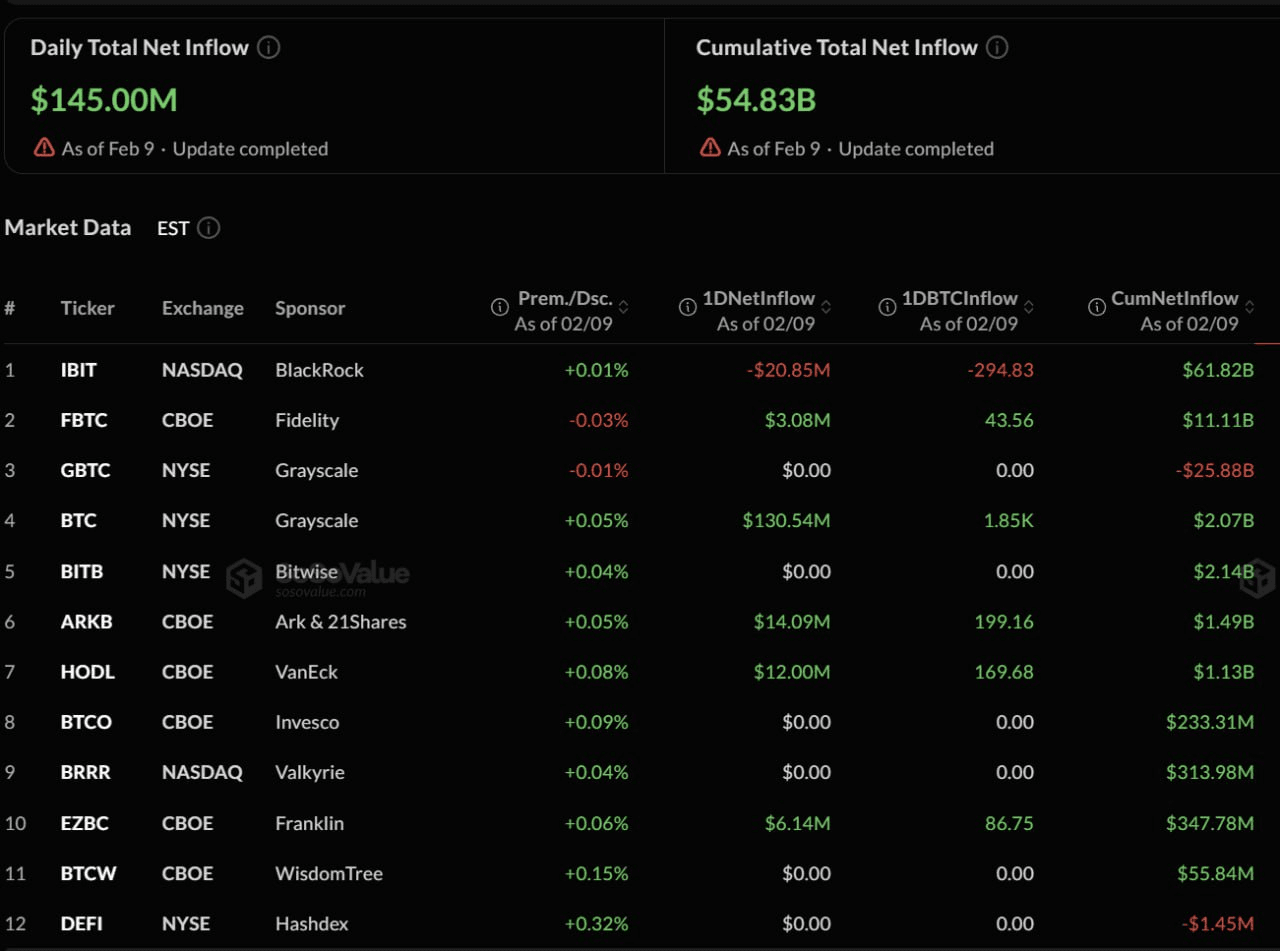Viewport: 1280px width, 951px height.
Task: Sort table by the Prem./Dsc. column
Action: coord(627,308)
